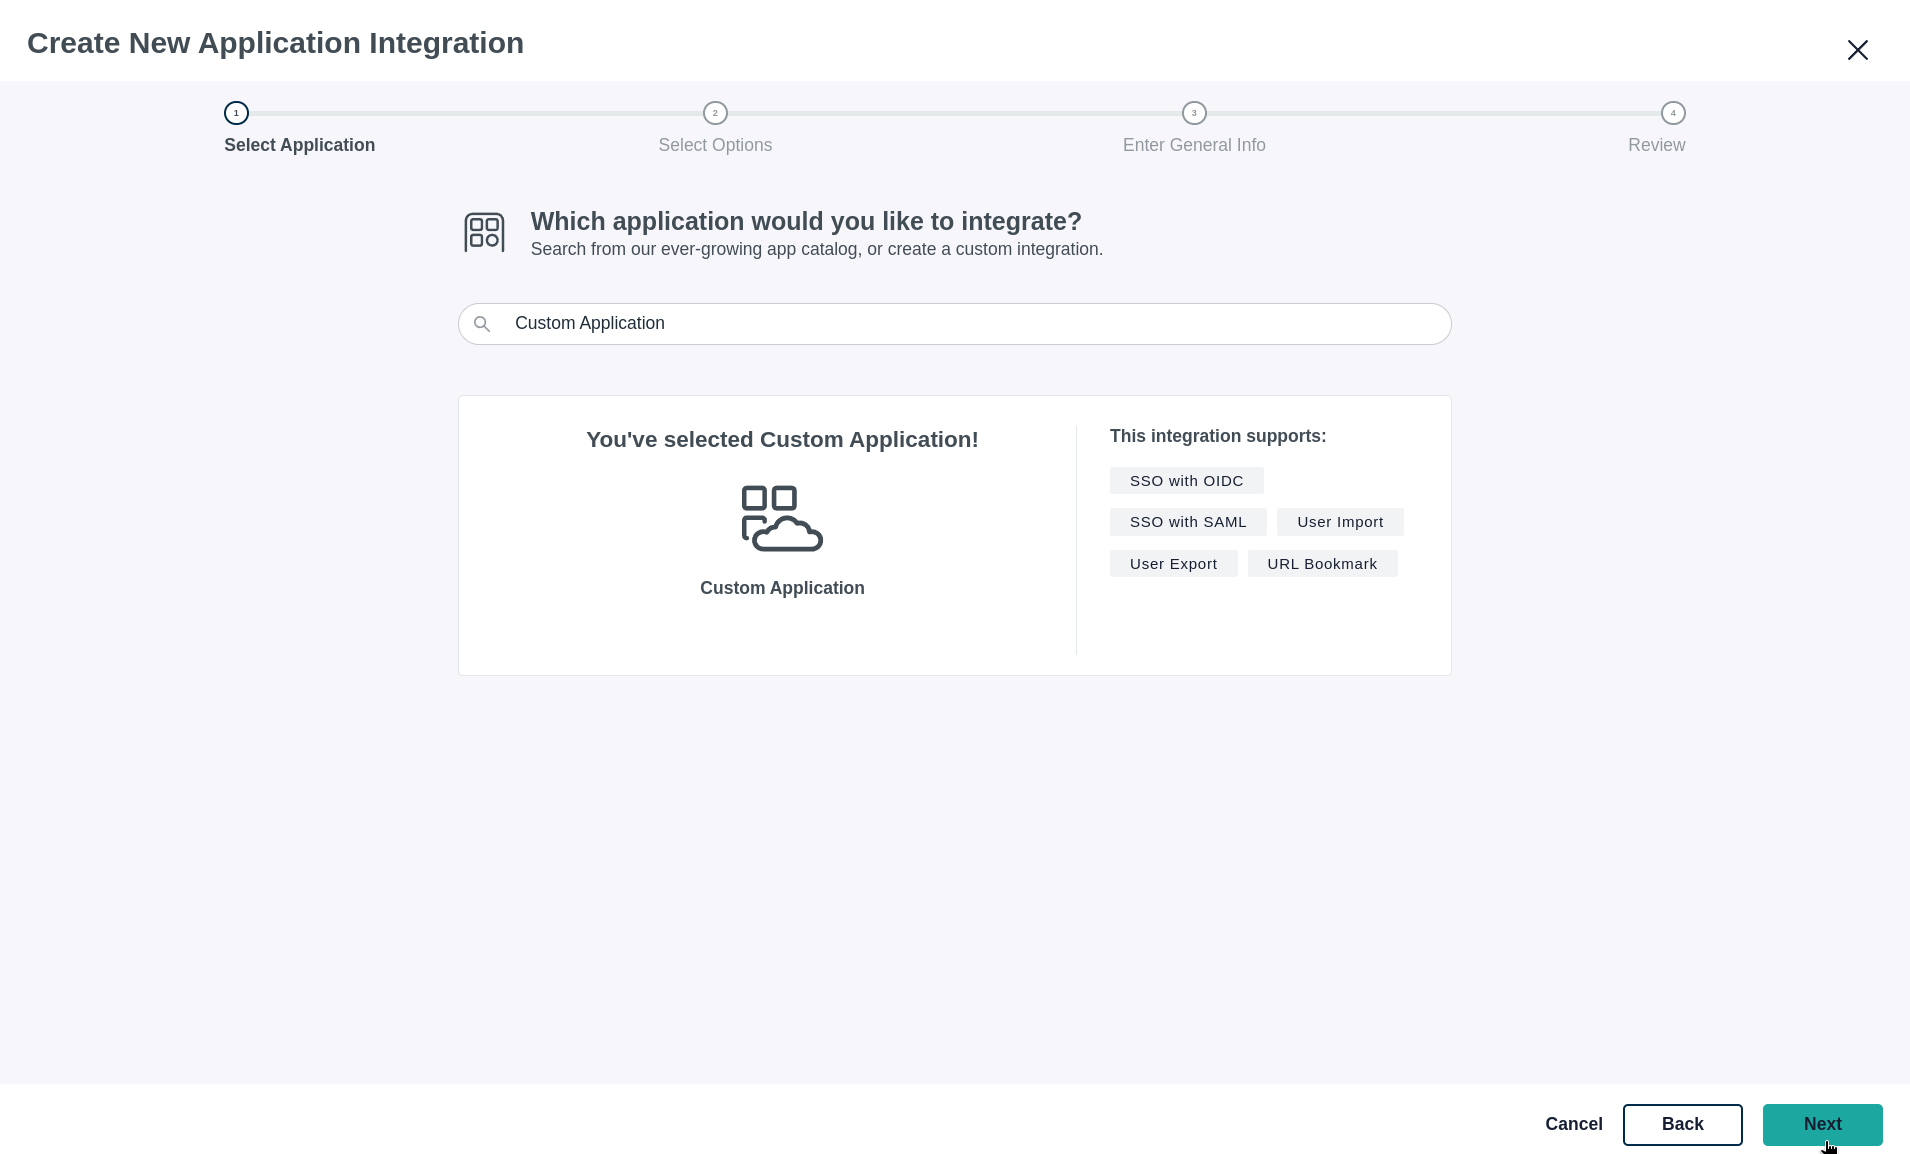
Task: Click the search magnifier icon
Action: pyautogui.click(x=482, y=324)
